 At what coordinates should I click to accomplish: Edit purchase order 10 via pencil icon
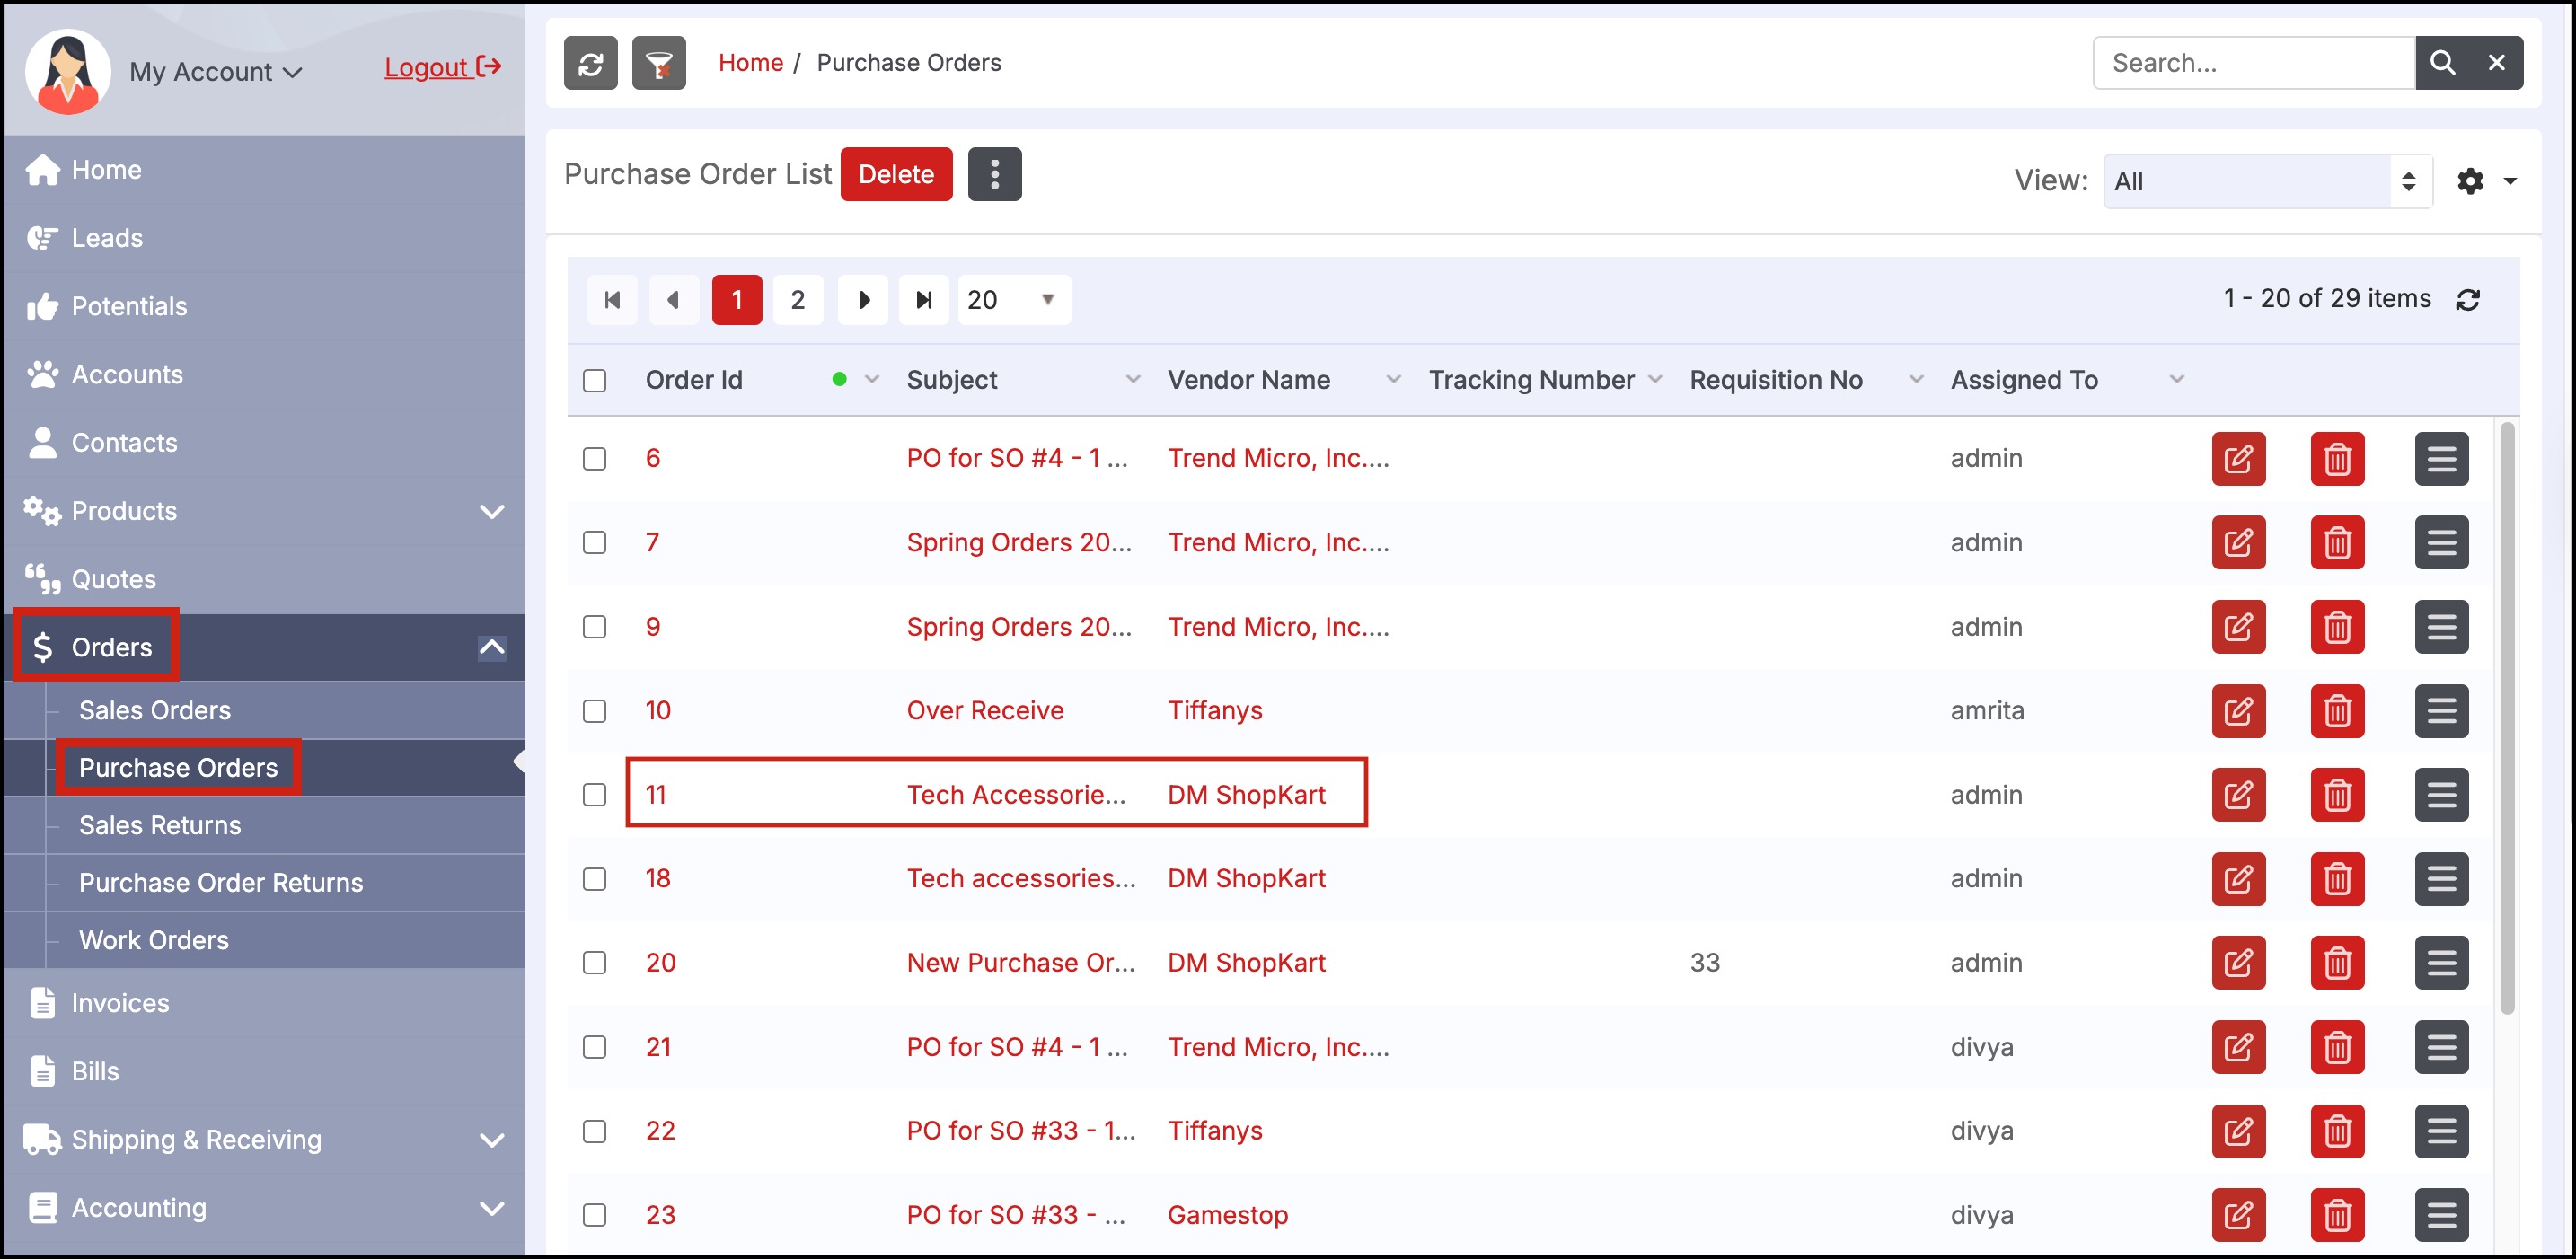(2237, 711)
